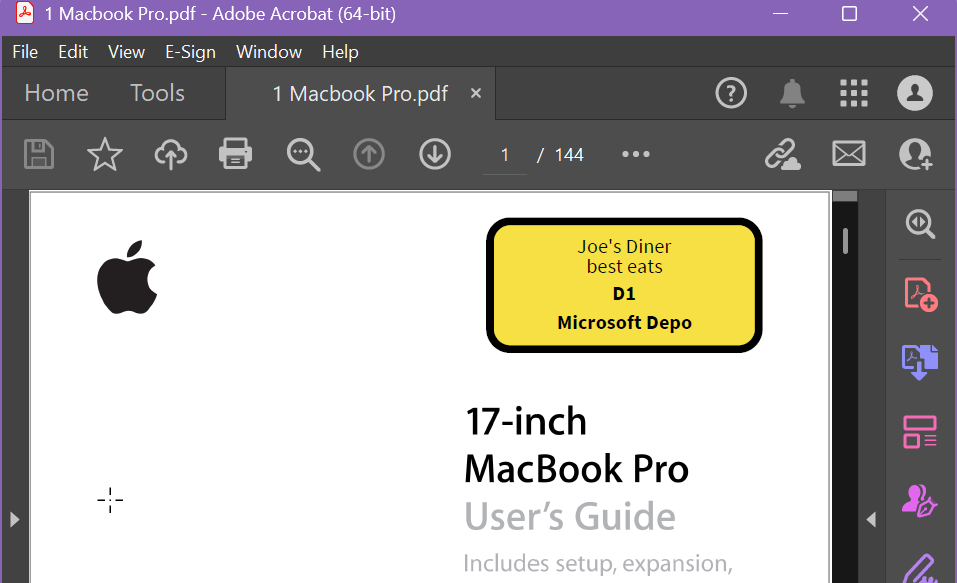Send file by email envelope icon
The width and height of the screenshot is (957, 583).
pyautogui.click(x=849, y=154)
